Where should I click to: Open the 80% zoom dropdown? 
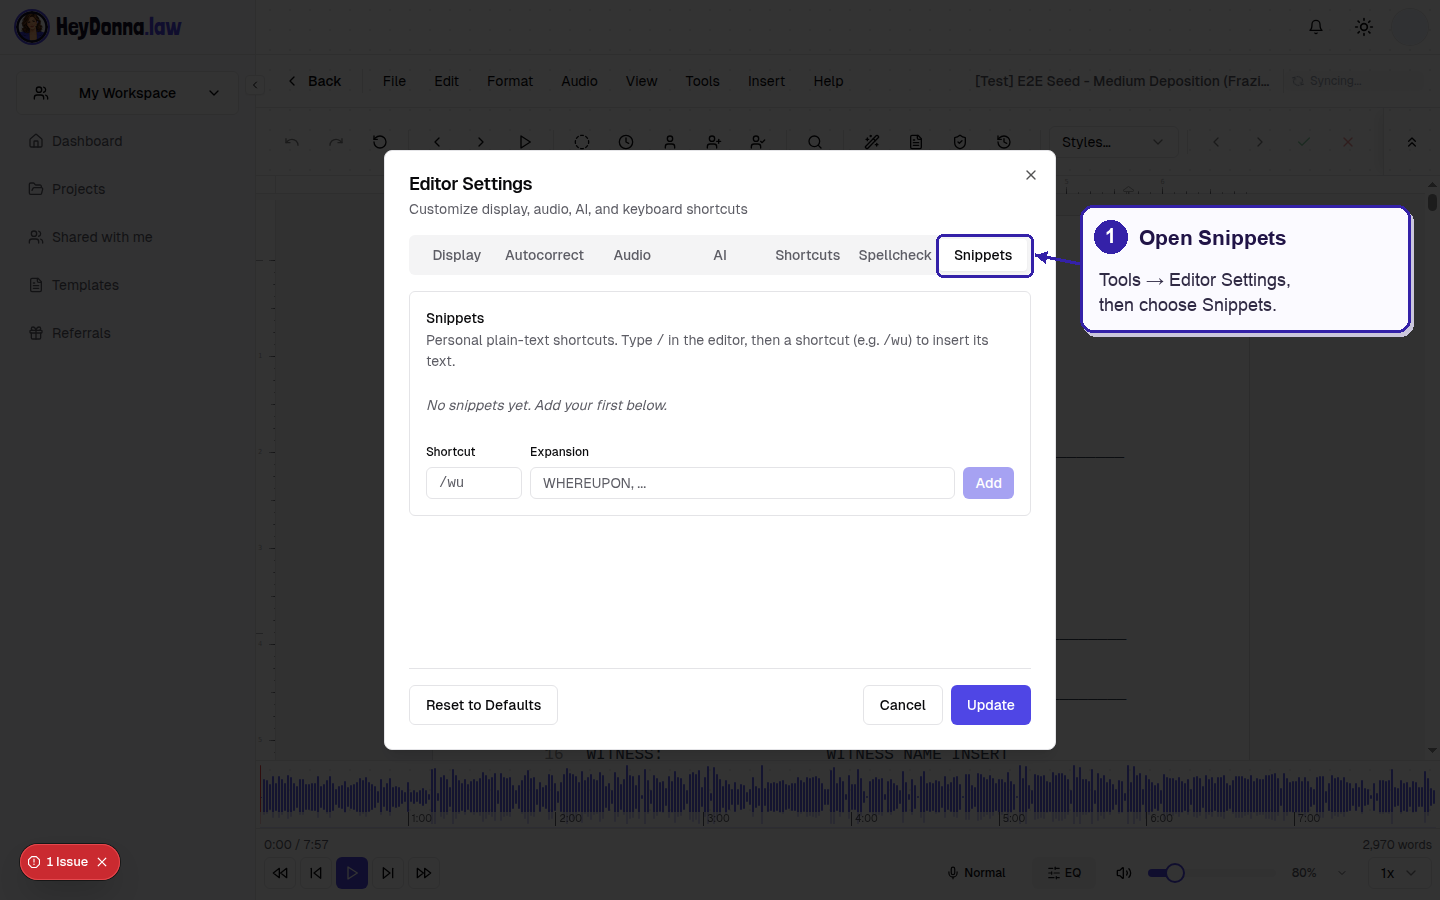(x=1318, y=873)
